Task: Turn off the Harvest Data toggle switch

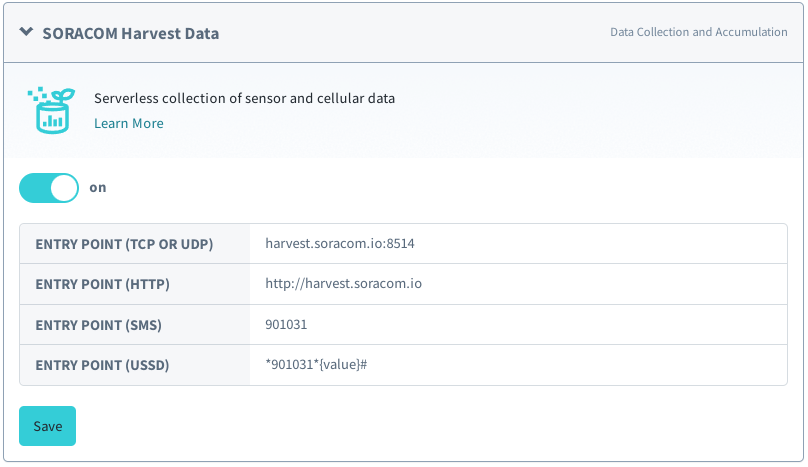Action: [x=49, y=188]
